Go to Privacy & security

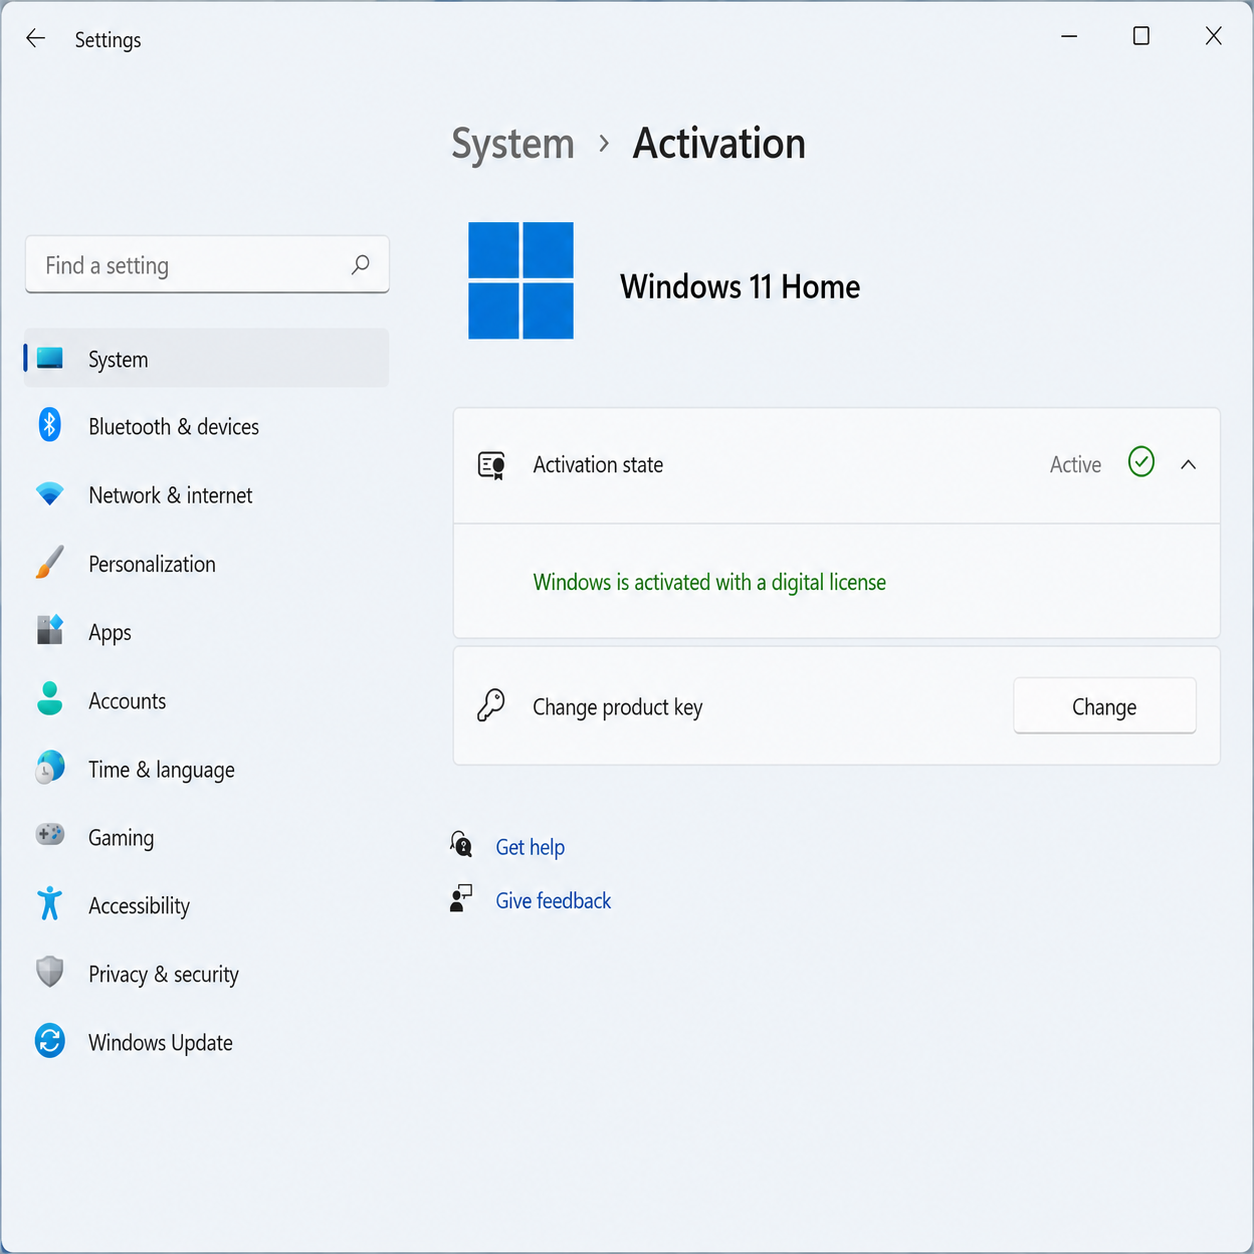pyautogui.click(x=207, y=974)
